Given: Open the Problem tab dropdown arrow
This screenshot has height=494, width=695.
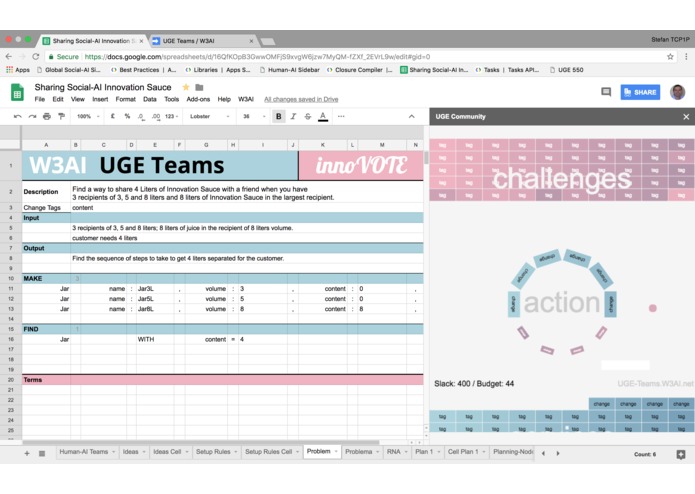Looking at the screenshot, I should click(x=336, y=452).
